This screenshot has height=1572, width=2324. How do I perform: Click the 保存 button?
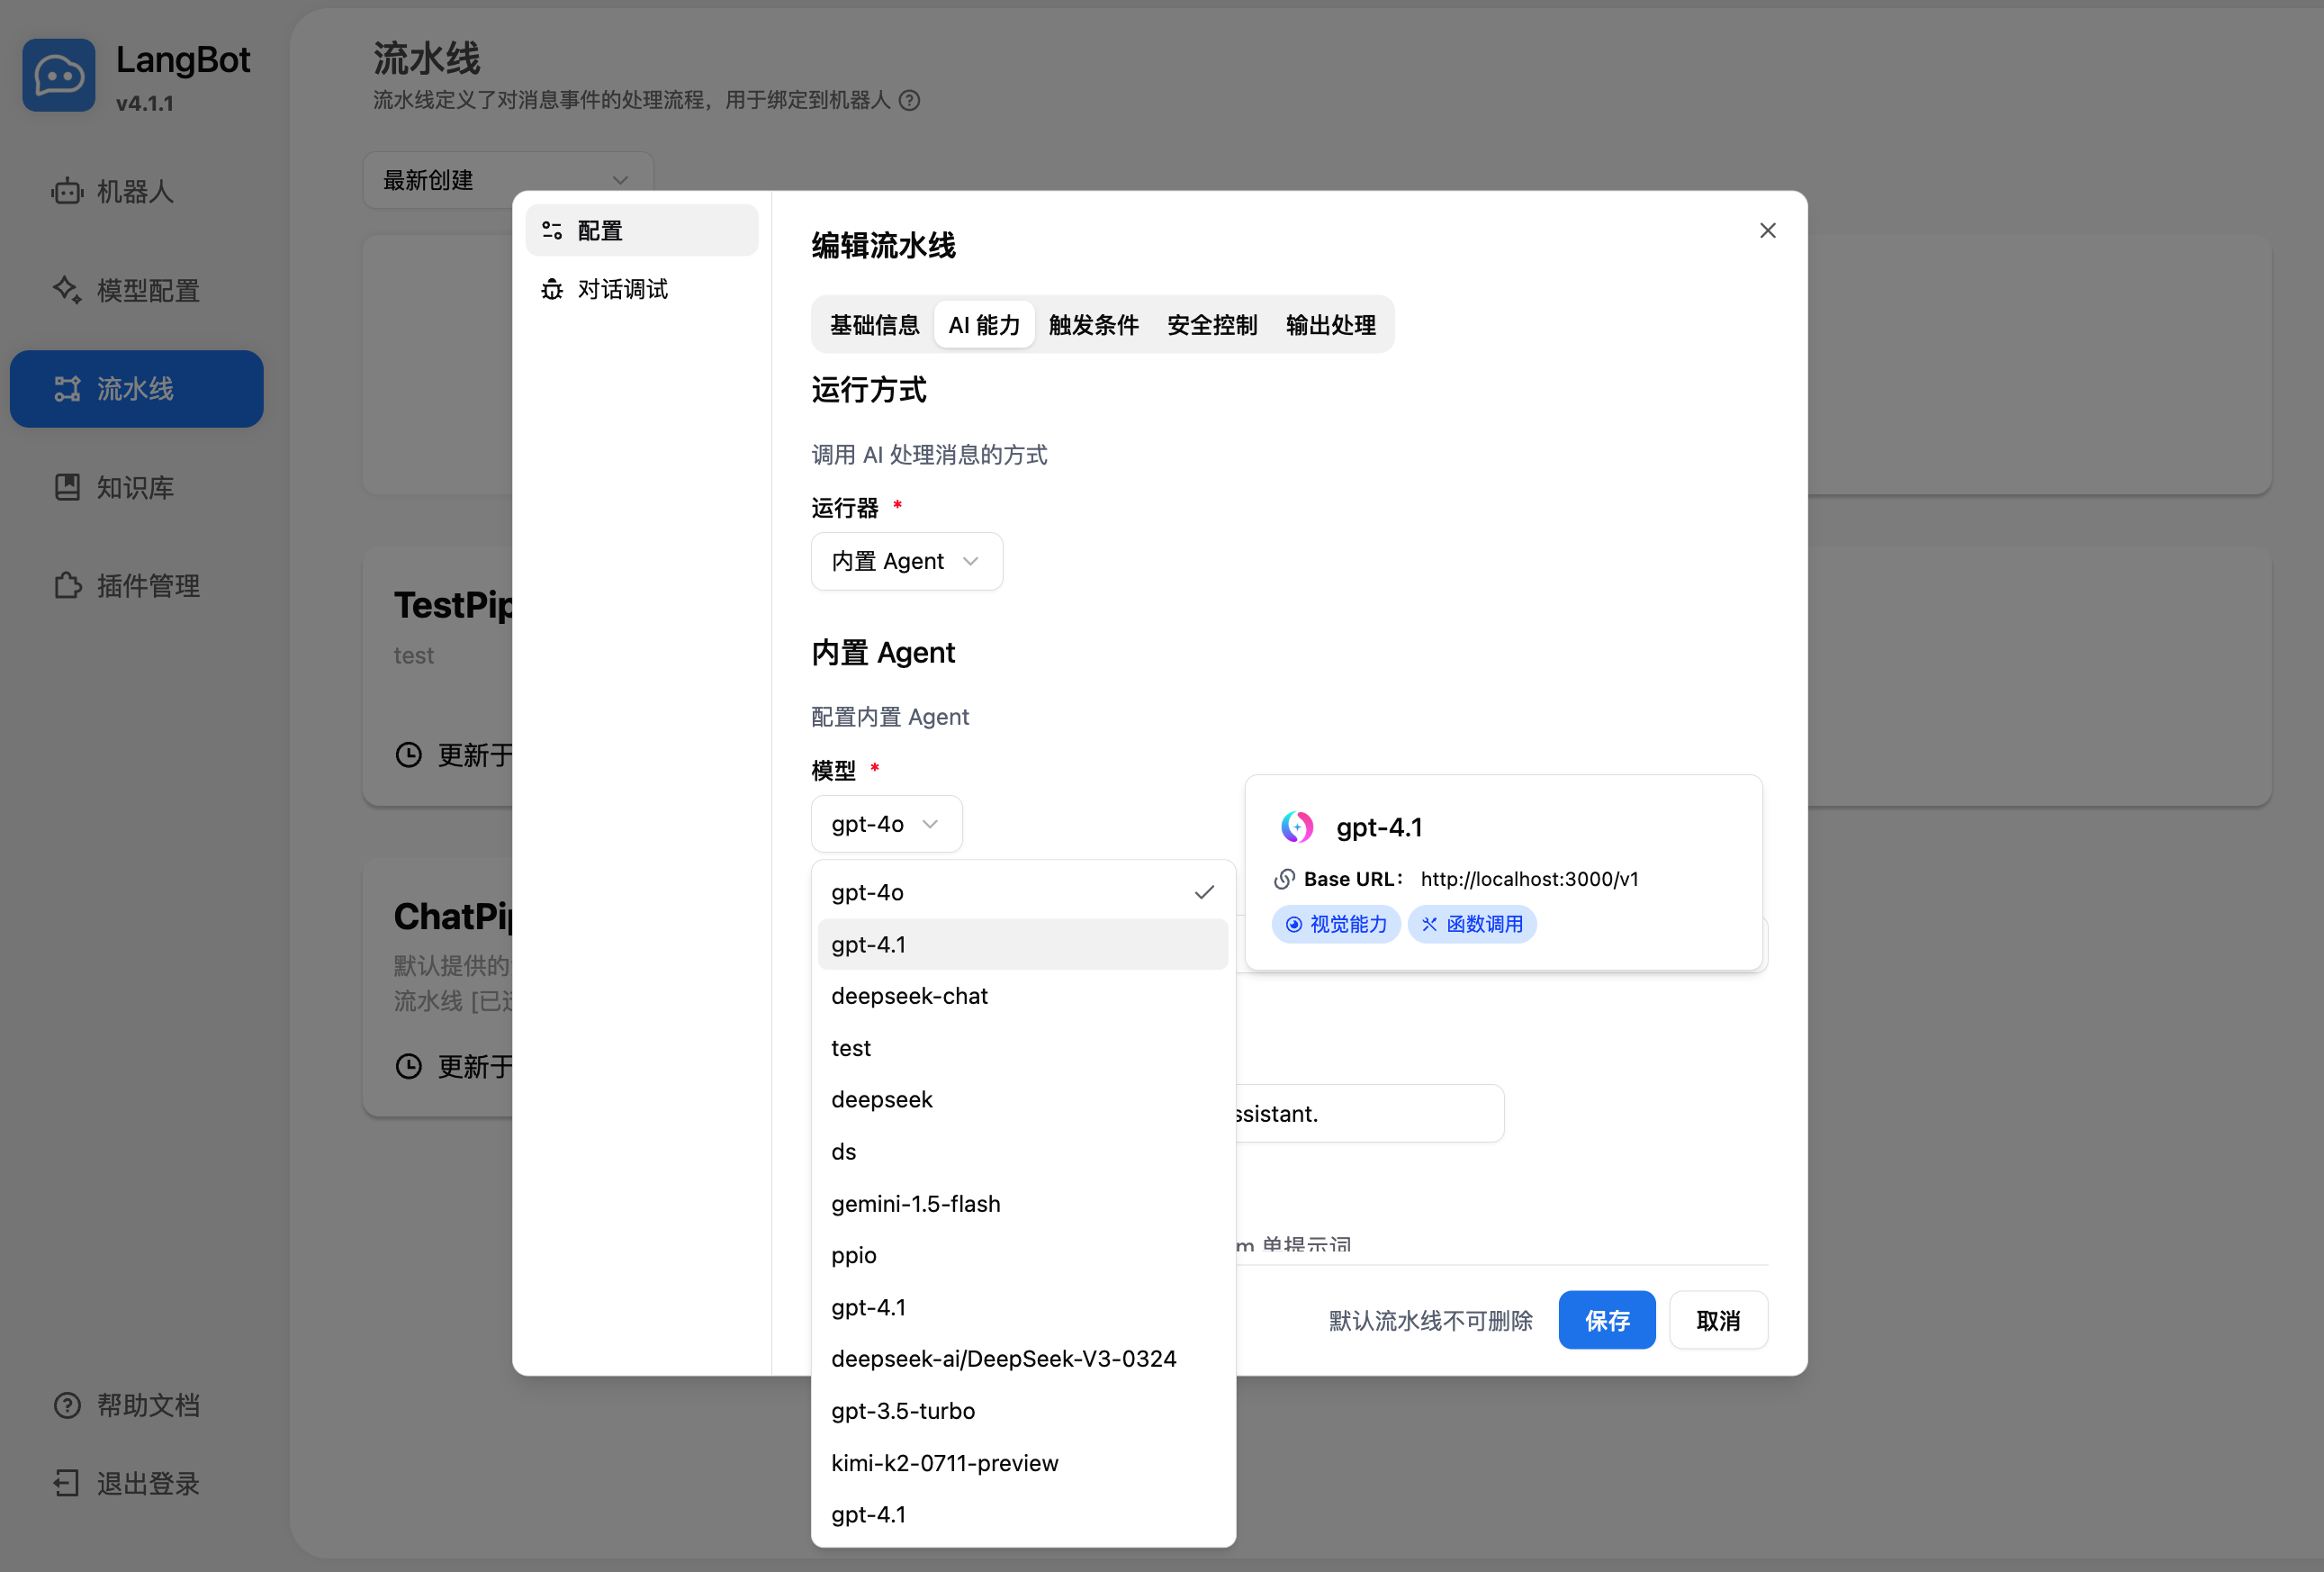pos(1606,1320)
